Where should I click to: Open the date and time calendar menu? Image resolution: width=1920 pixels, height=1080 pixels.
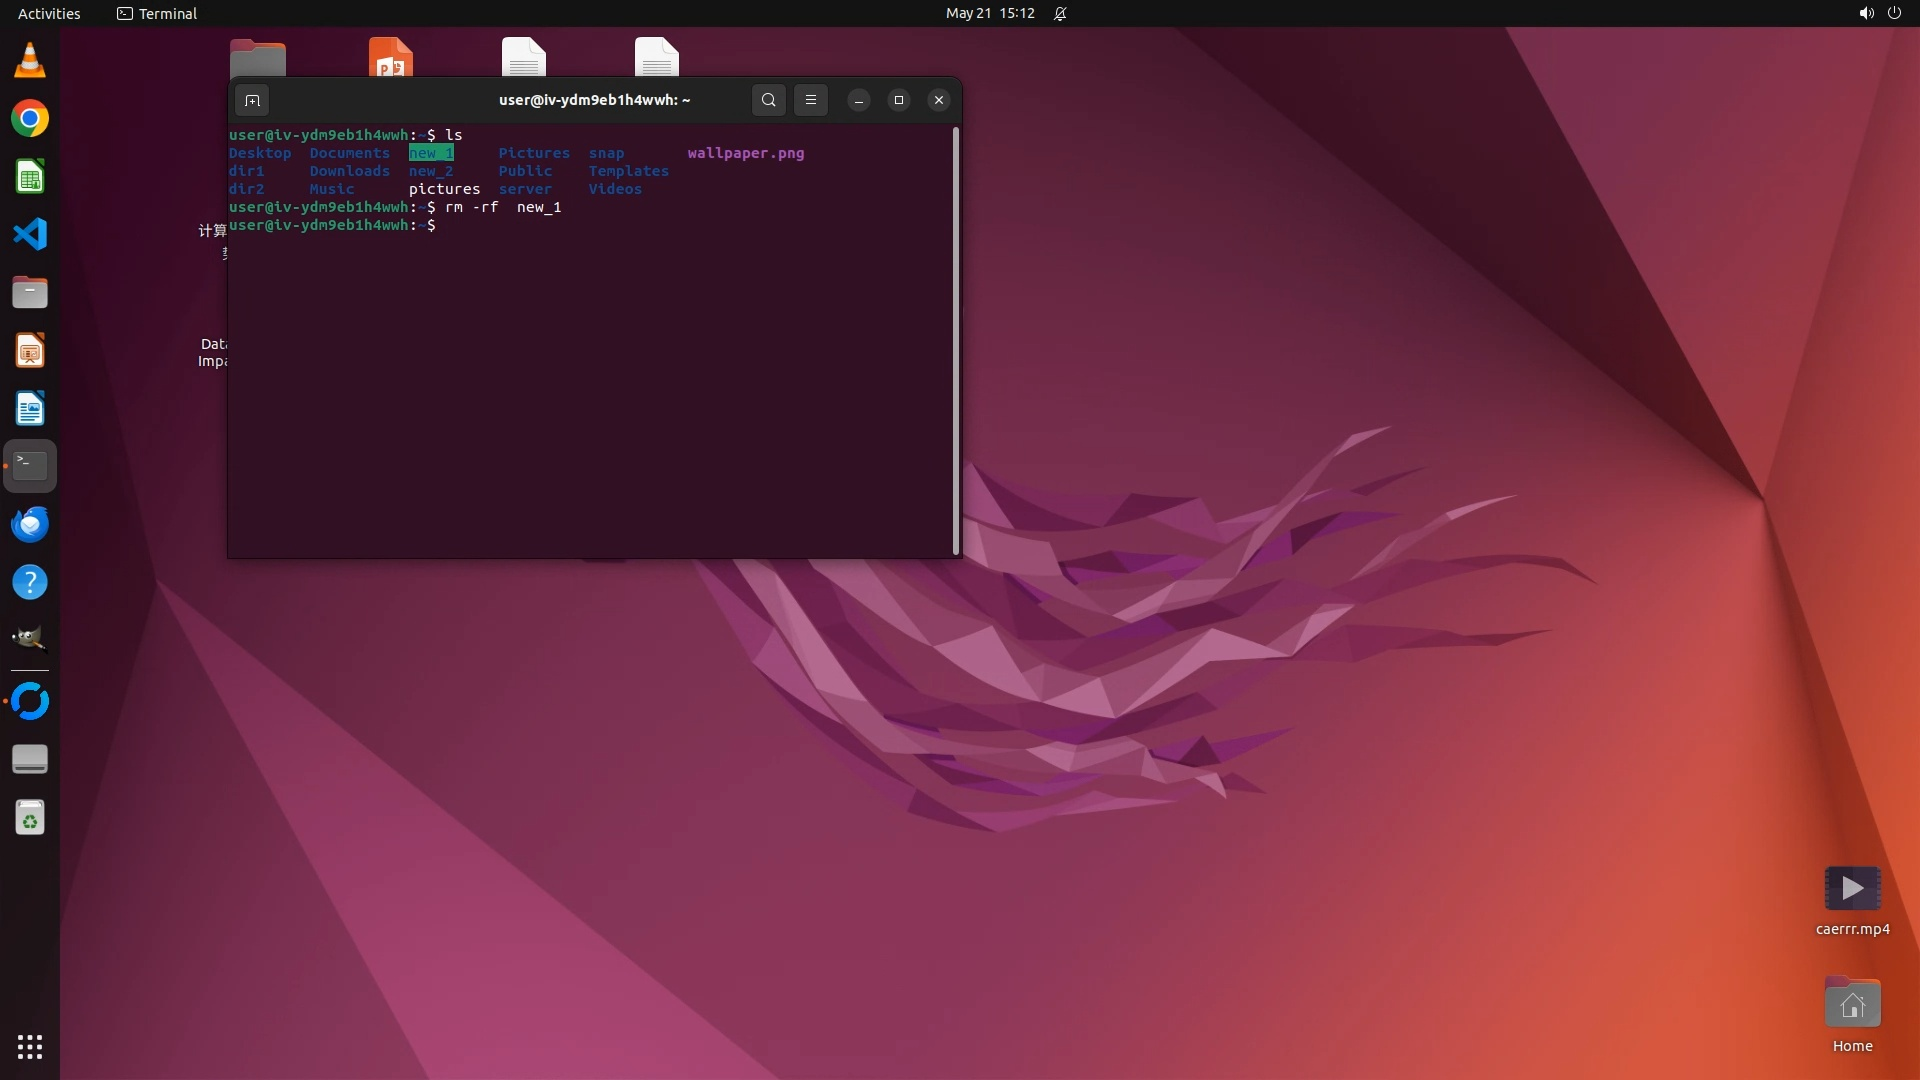(x=989, y=14)
